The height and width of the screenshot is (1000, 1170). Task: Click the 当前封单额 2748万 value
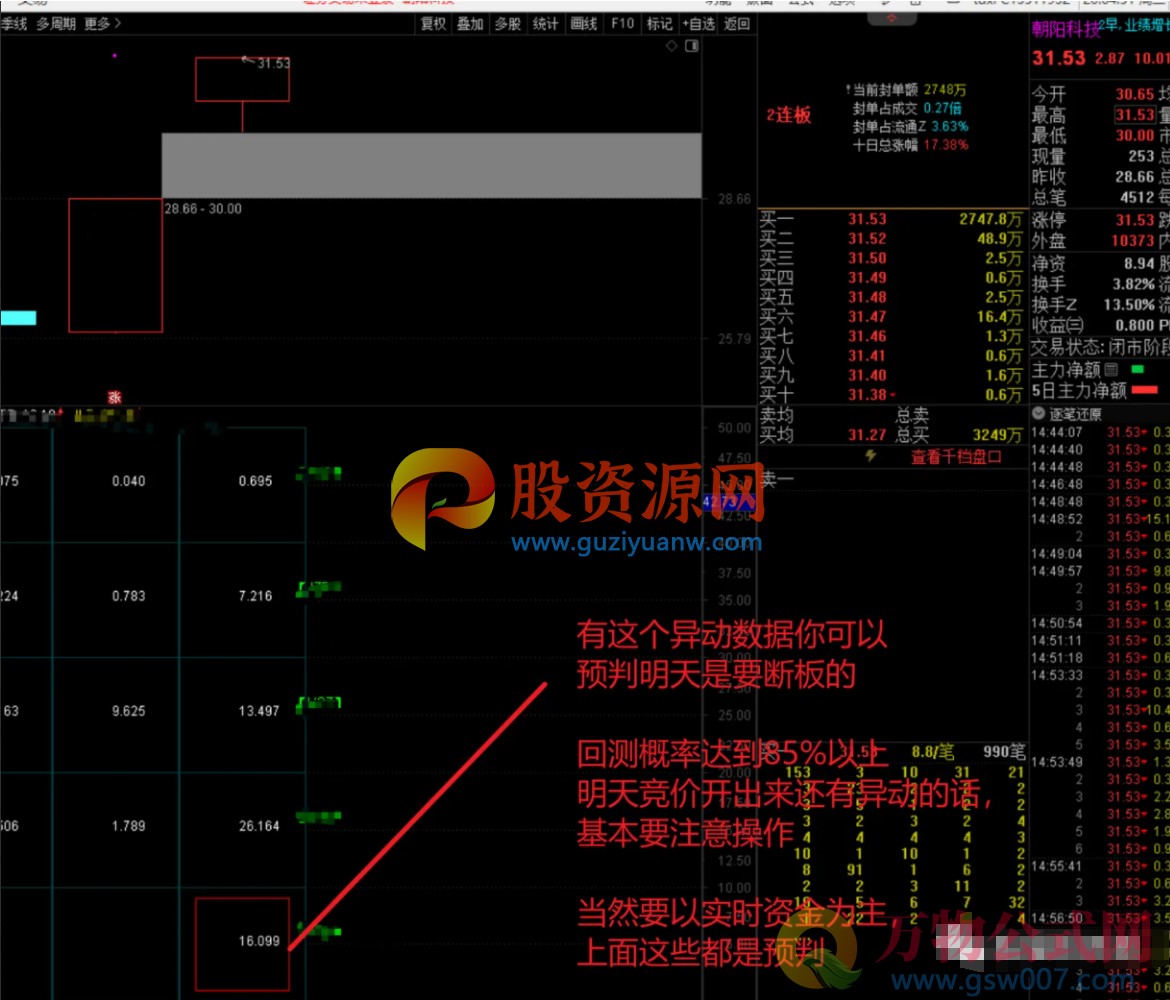click(x=945, y=90)
